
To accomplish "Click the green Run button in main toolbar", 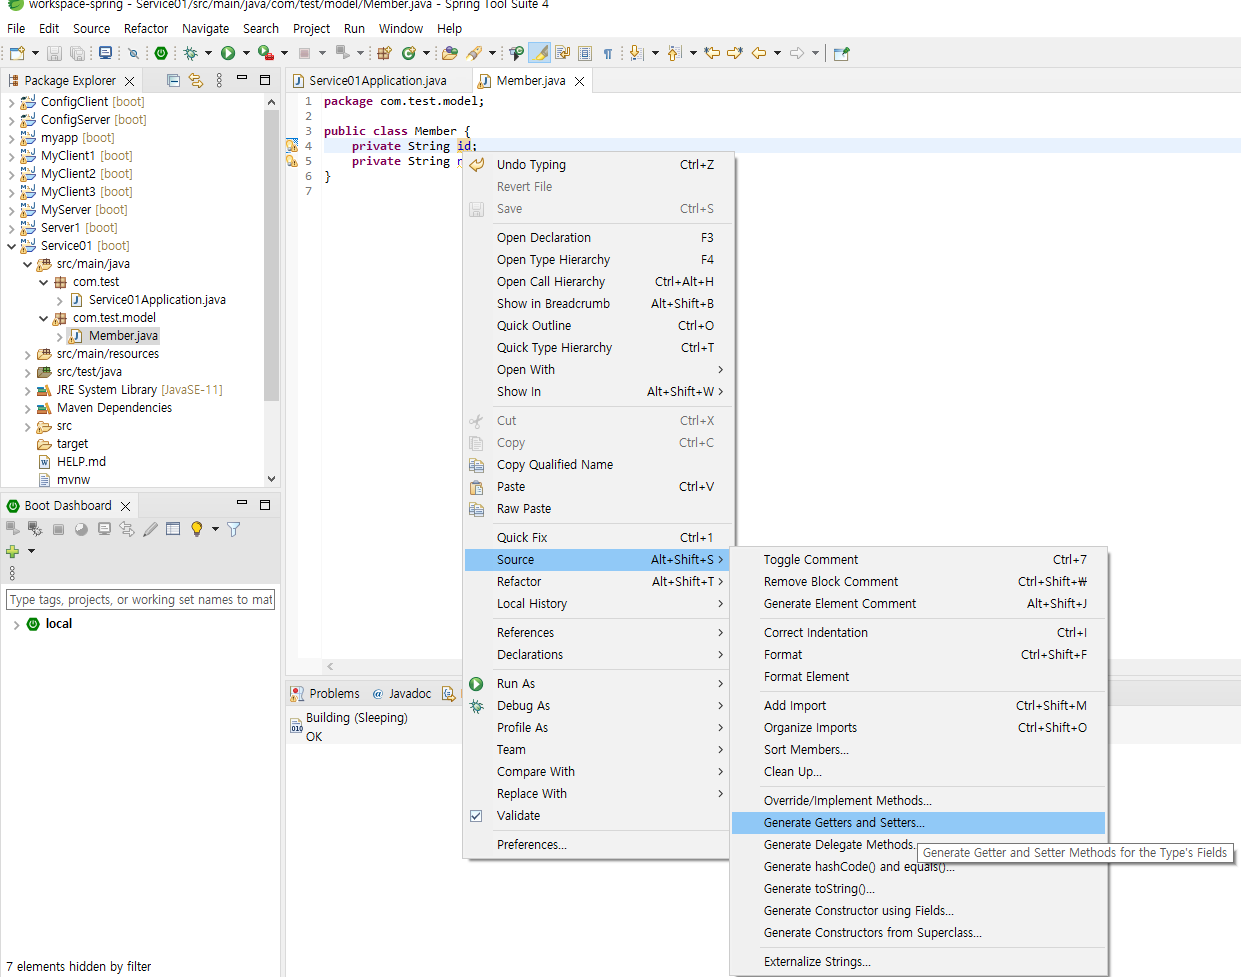I will (228, 53).
